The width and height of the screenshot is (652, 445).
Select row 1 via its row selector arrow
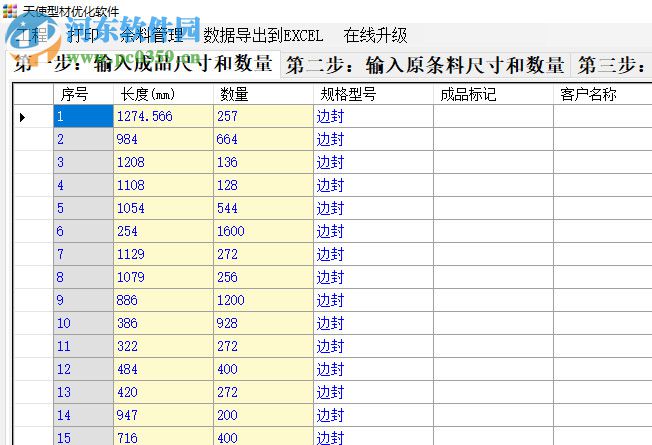click(x=33, y=117)
